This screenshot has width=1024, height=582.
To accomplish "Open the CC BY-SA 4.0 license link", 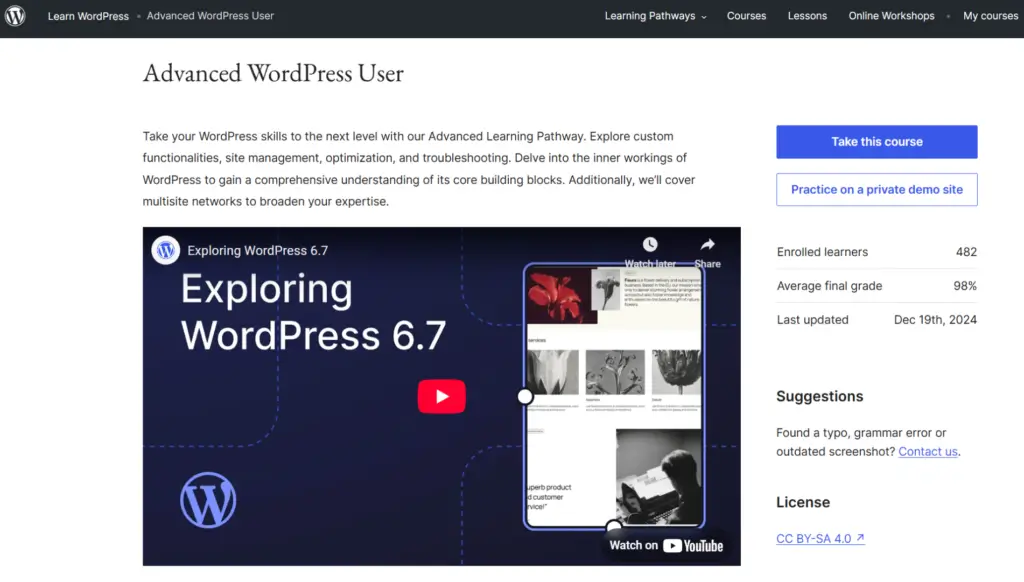I will click(813, 538).
